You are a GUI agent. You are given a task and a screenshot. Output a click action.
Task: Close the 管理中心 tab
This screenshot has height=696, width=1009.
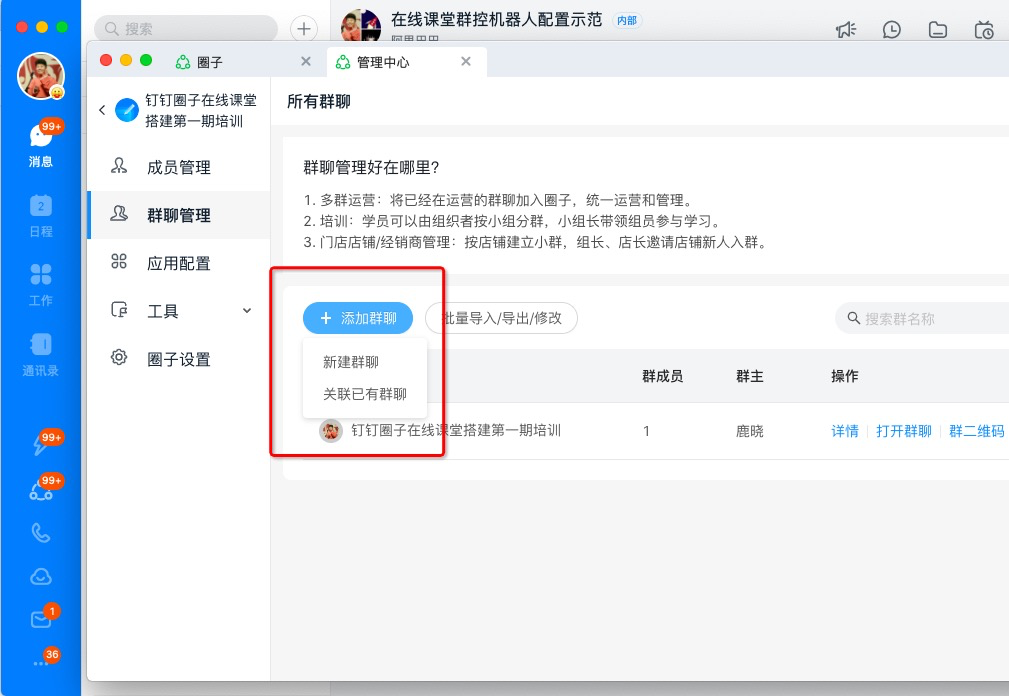[466, 61]
